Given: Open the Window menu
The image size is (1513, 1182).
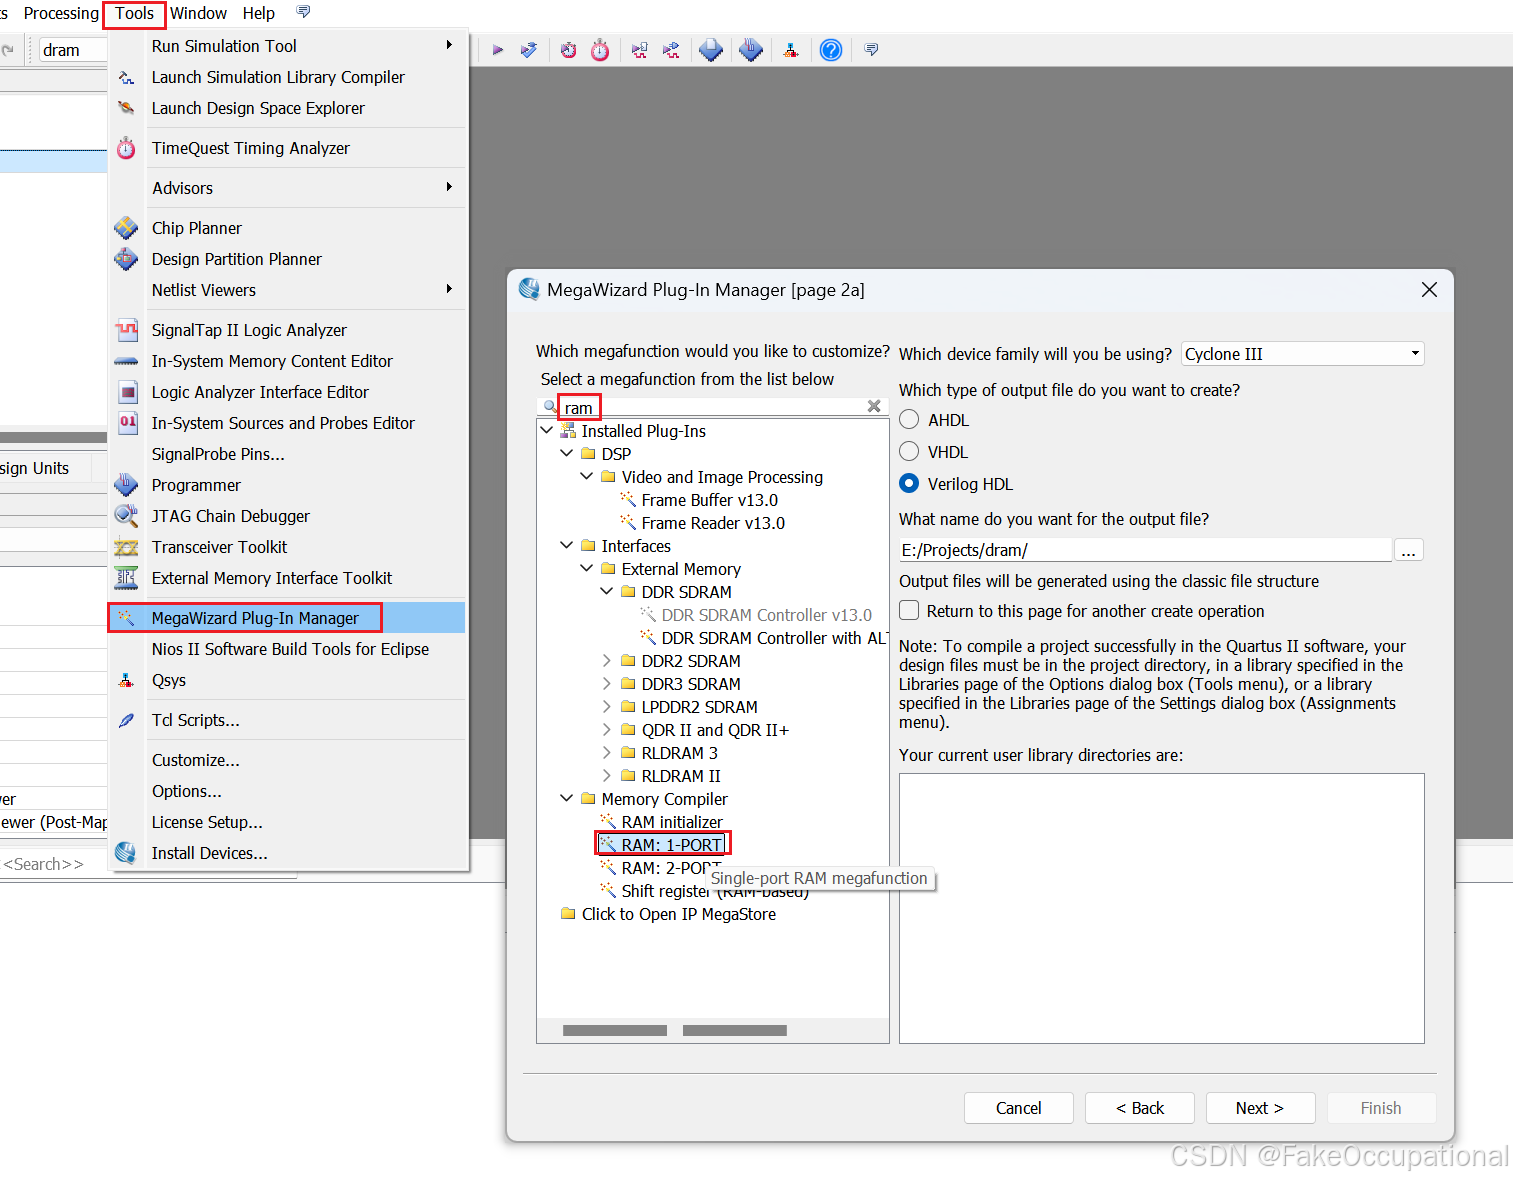Looking at the screenshot, I should click(x=198, y=13).
